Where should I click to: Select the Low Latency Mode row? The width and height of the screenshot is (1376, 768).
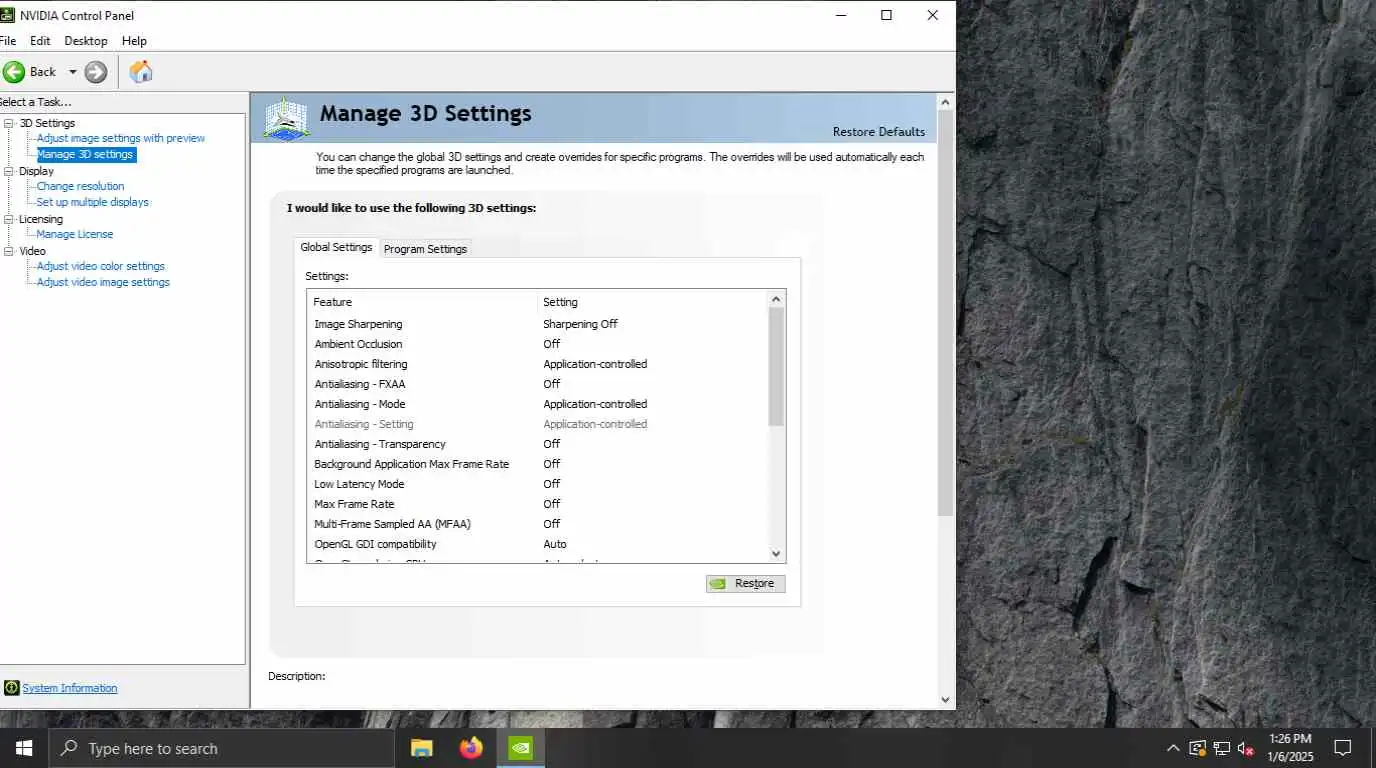point(538,484)
